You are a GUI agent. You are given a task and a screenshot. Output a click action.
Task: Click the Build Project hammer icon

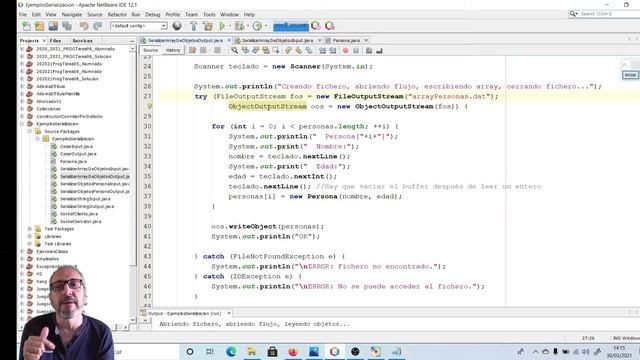coord(193,26)
